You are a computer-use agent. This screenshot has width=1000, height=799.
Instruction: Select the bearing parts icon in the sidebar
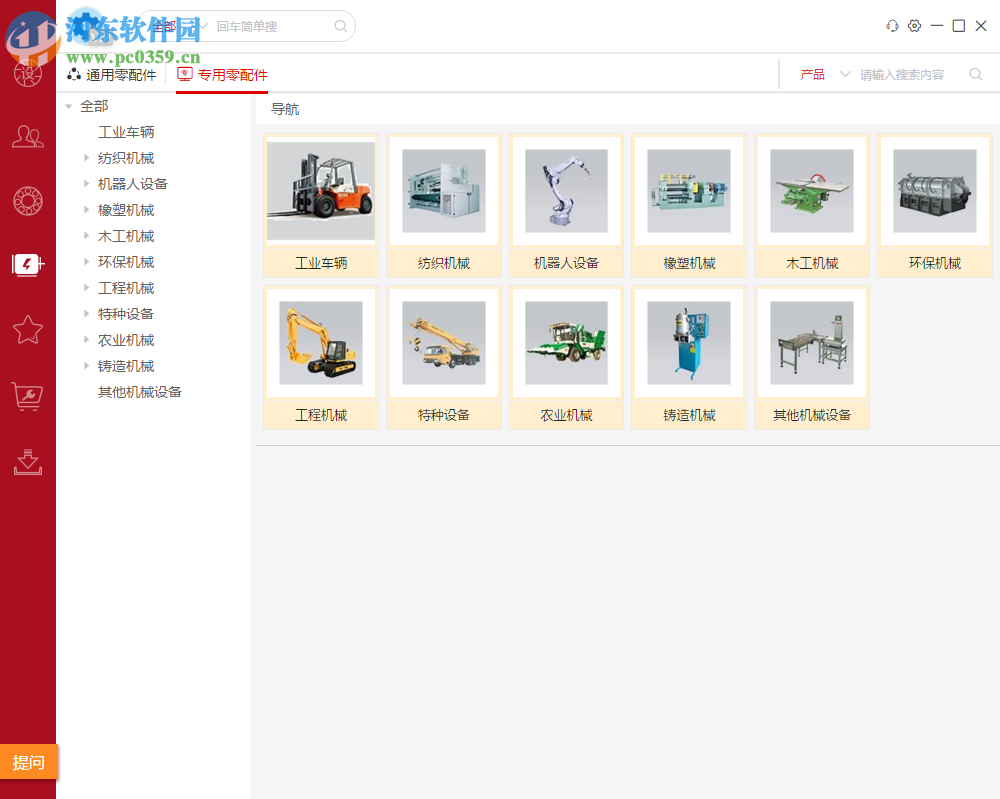(x=28, y=200)
